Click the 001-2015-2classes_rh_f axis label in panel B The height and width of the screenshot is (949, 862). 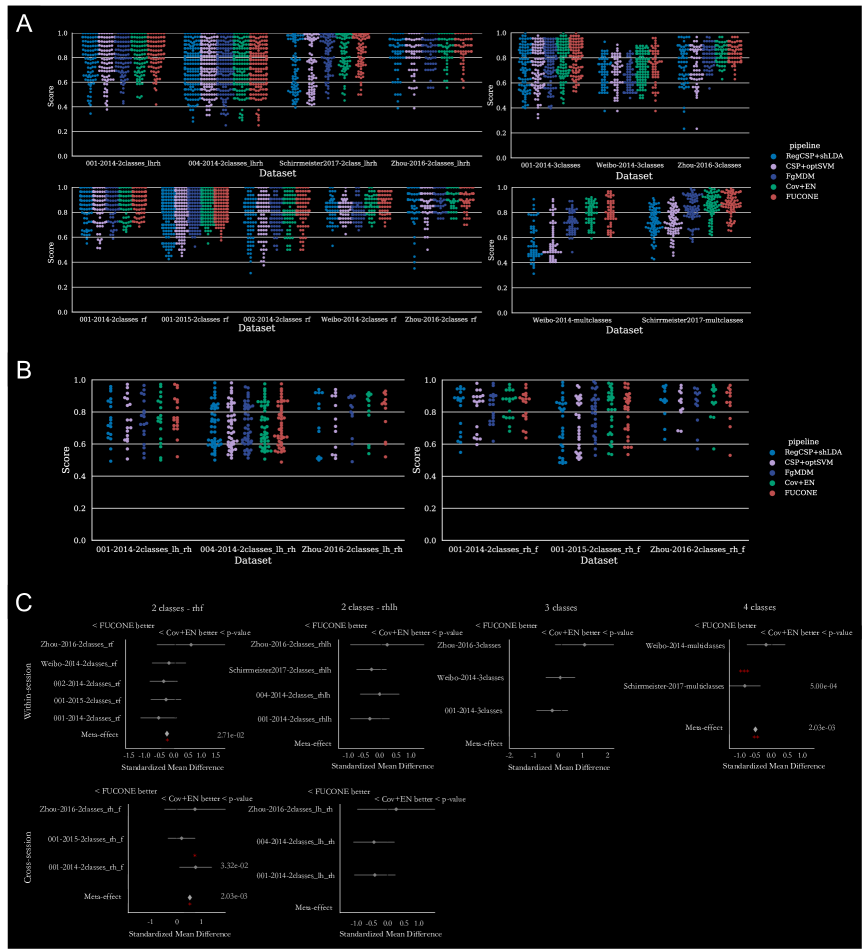[595, 550]
